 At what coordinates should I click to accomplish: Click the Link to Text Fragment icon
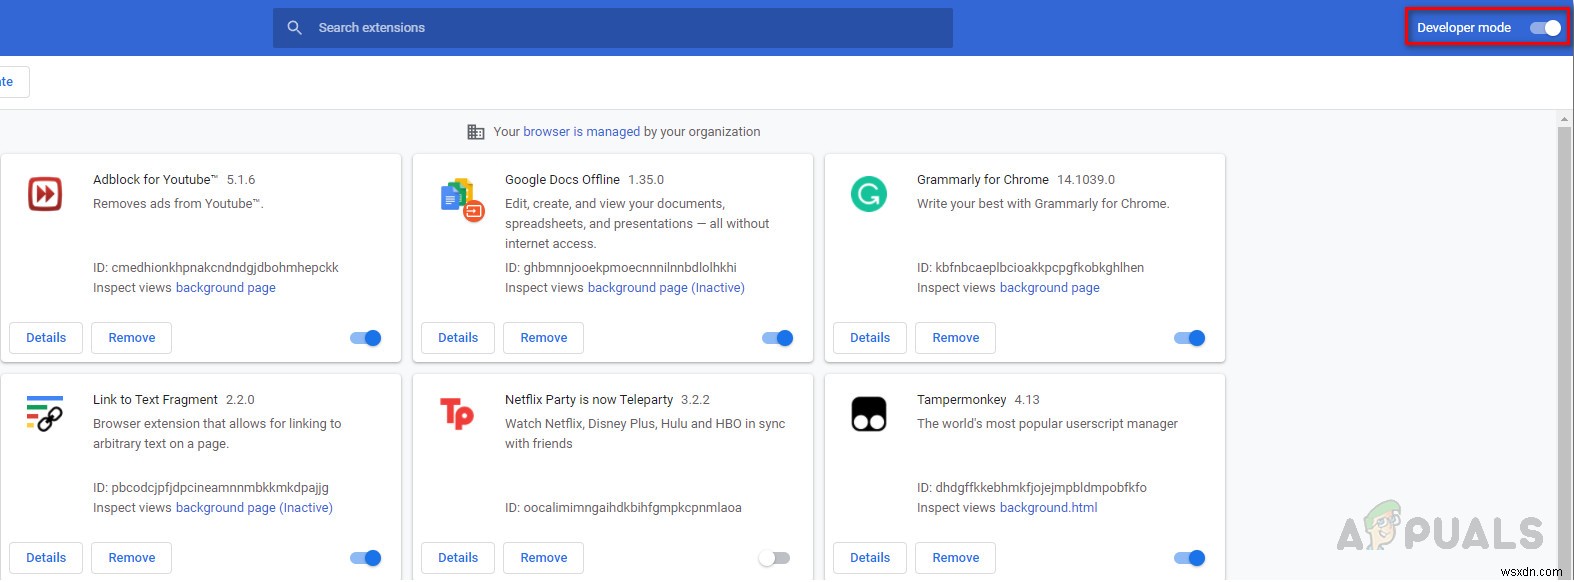click(x=45, y=413)
